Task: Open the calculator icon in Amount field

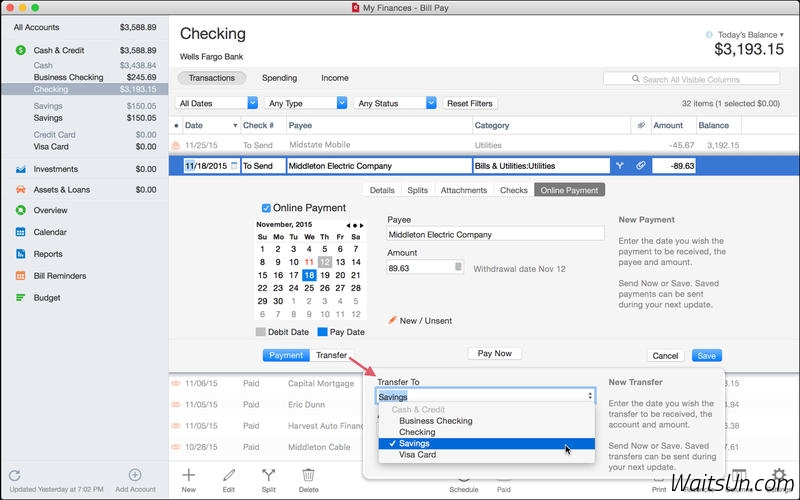Action: [x=458, y=267]
